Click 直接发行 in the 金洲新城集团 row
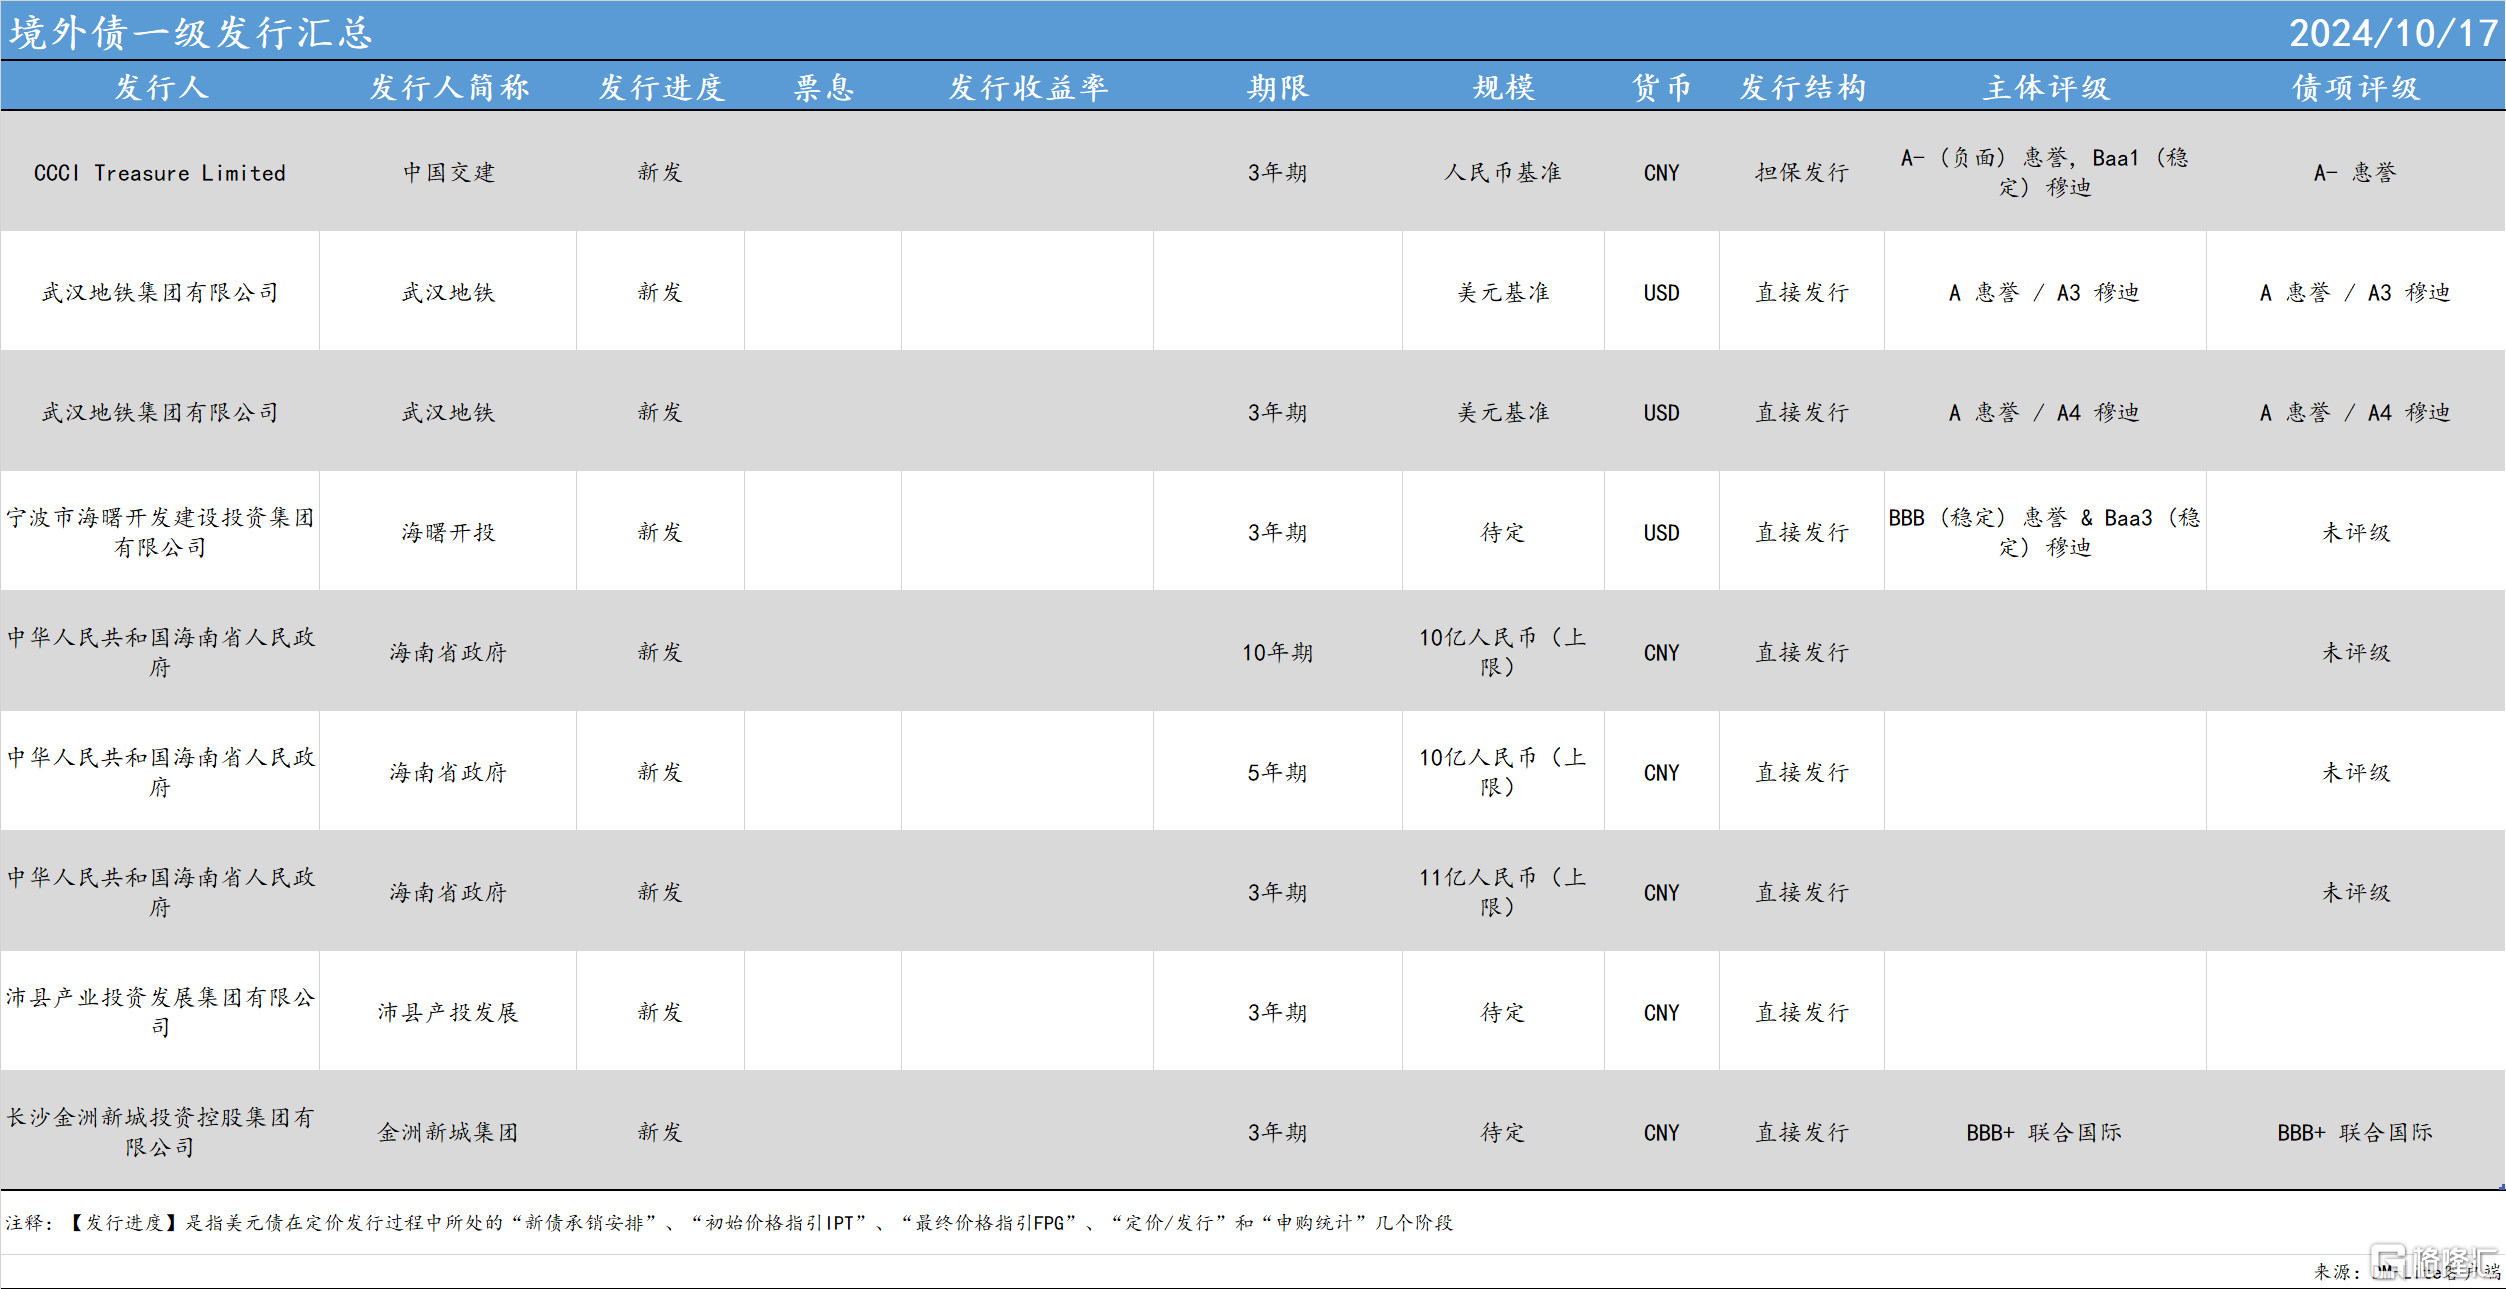This screenshot has width=2506, height=1289. click(1802, 1132)
